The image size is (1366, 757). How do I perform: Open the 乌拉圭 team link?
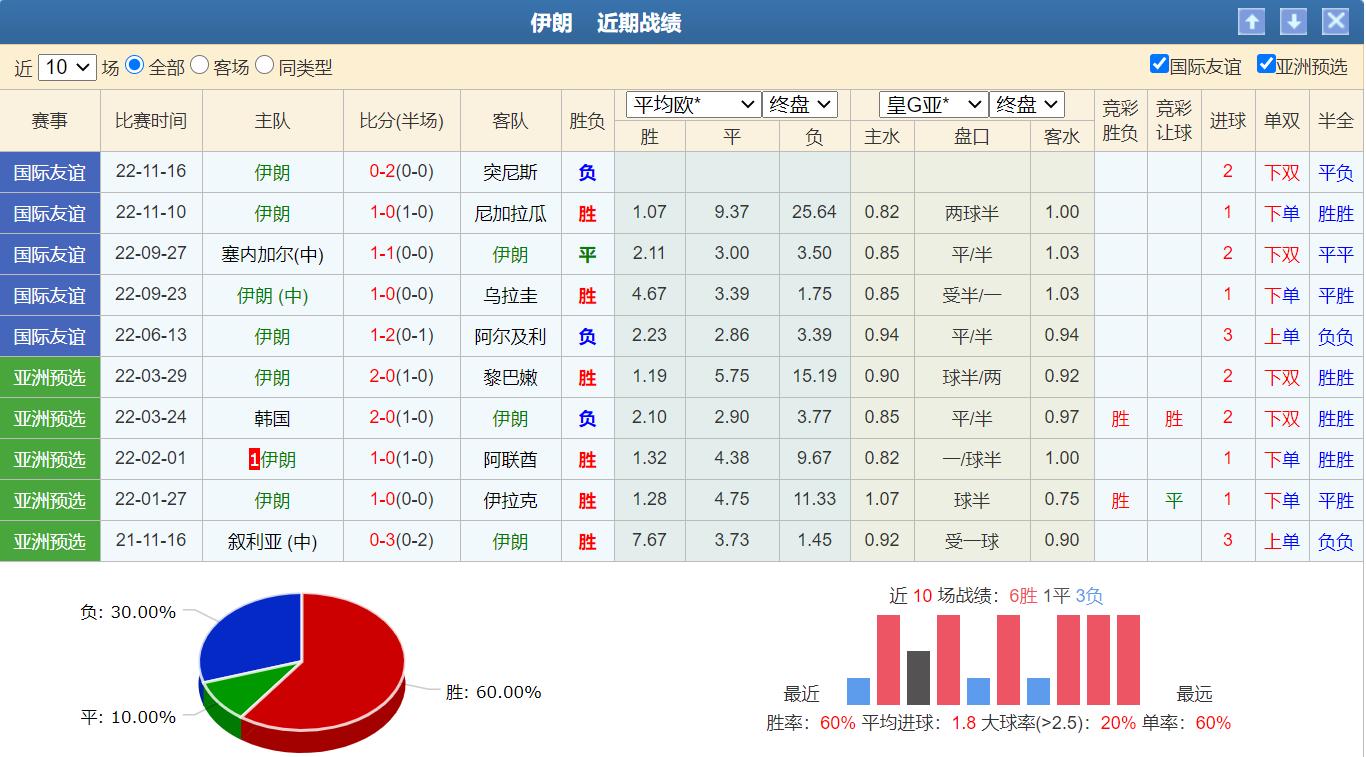[510, 296]
